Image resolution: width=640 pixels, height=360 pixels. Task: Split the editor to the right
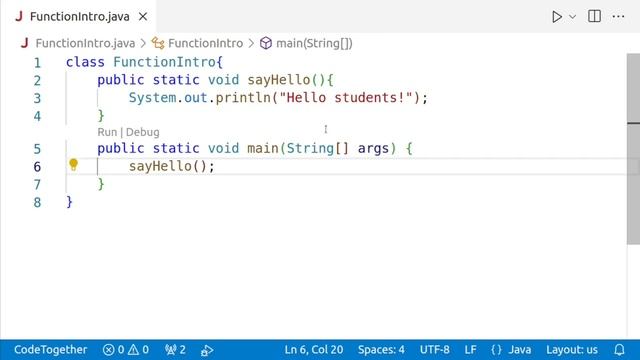594,16
